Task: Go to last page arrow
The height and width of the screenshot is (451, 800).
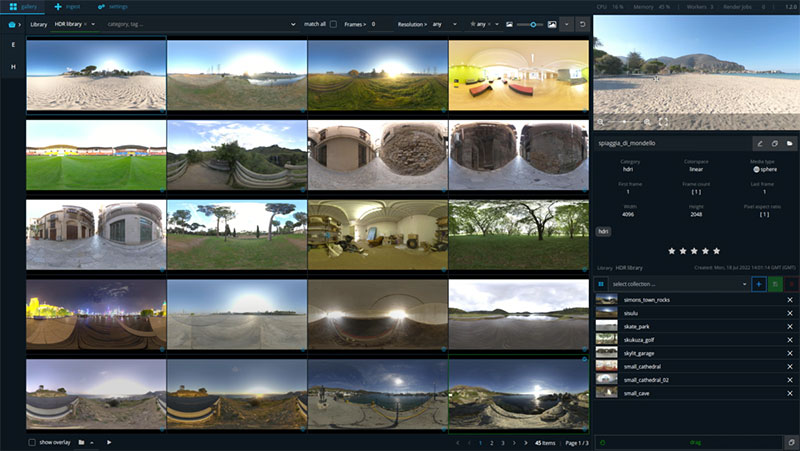Action: [x=526, y=443]
